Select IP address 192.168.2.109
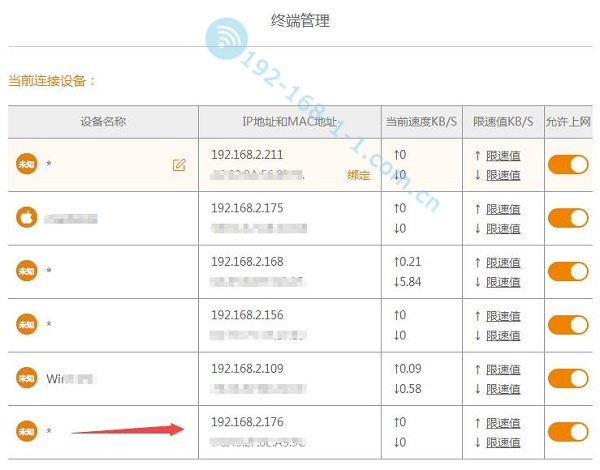This screenshot has height=470, width=600. pyautogui.click(x=247, y=369)
